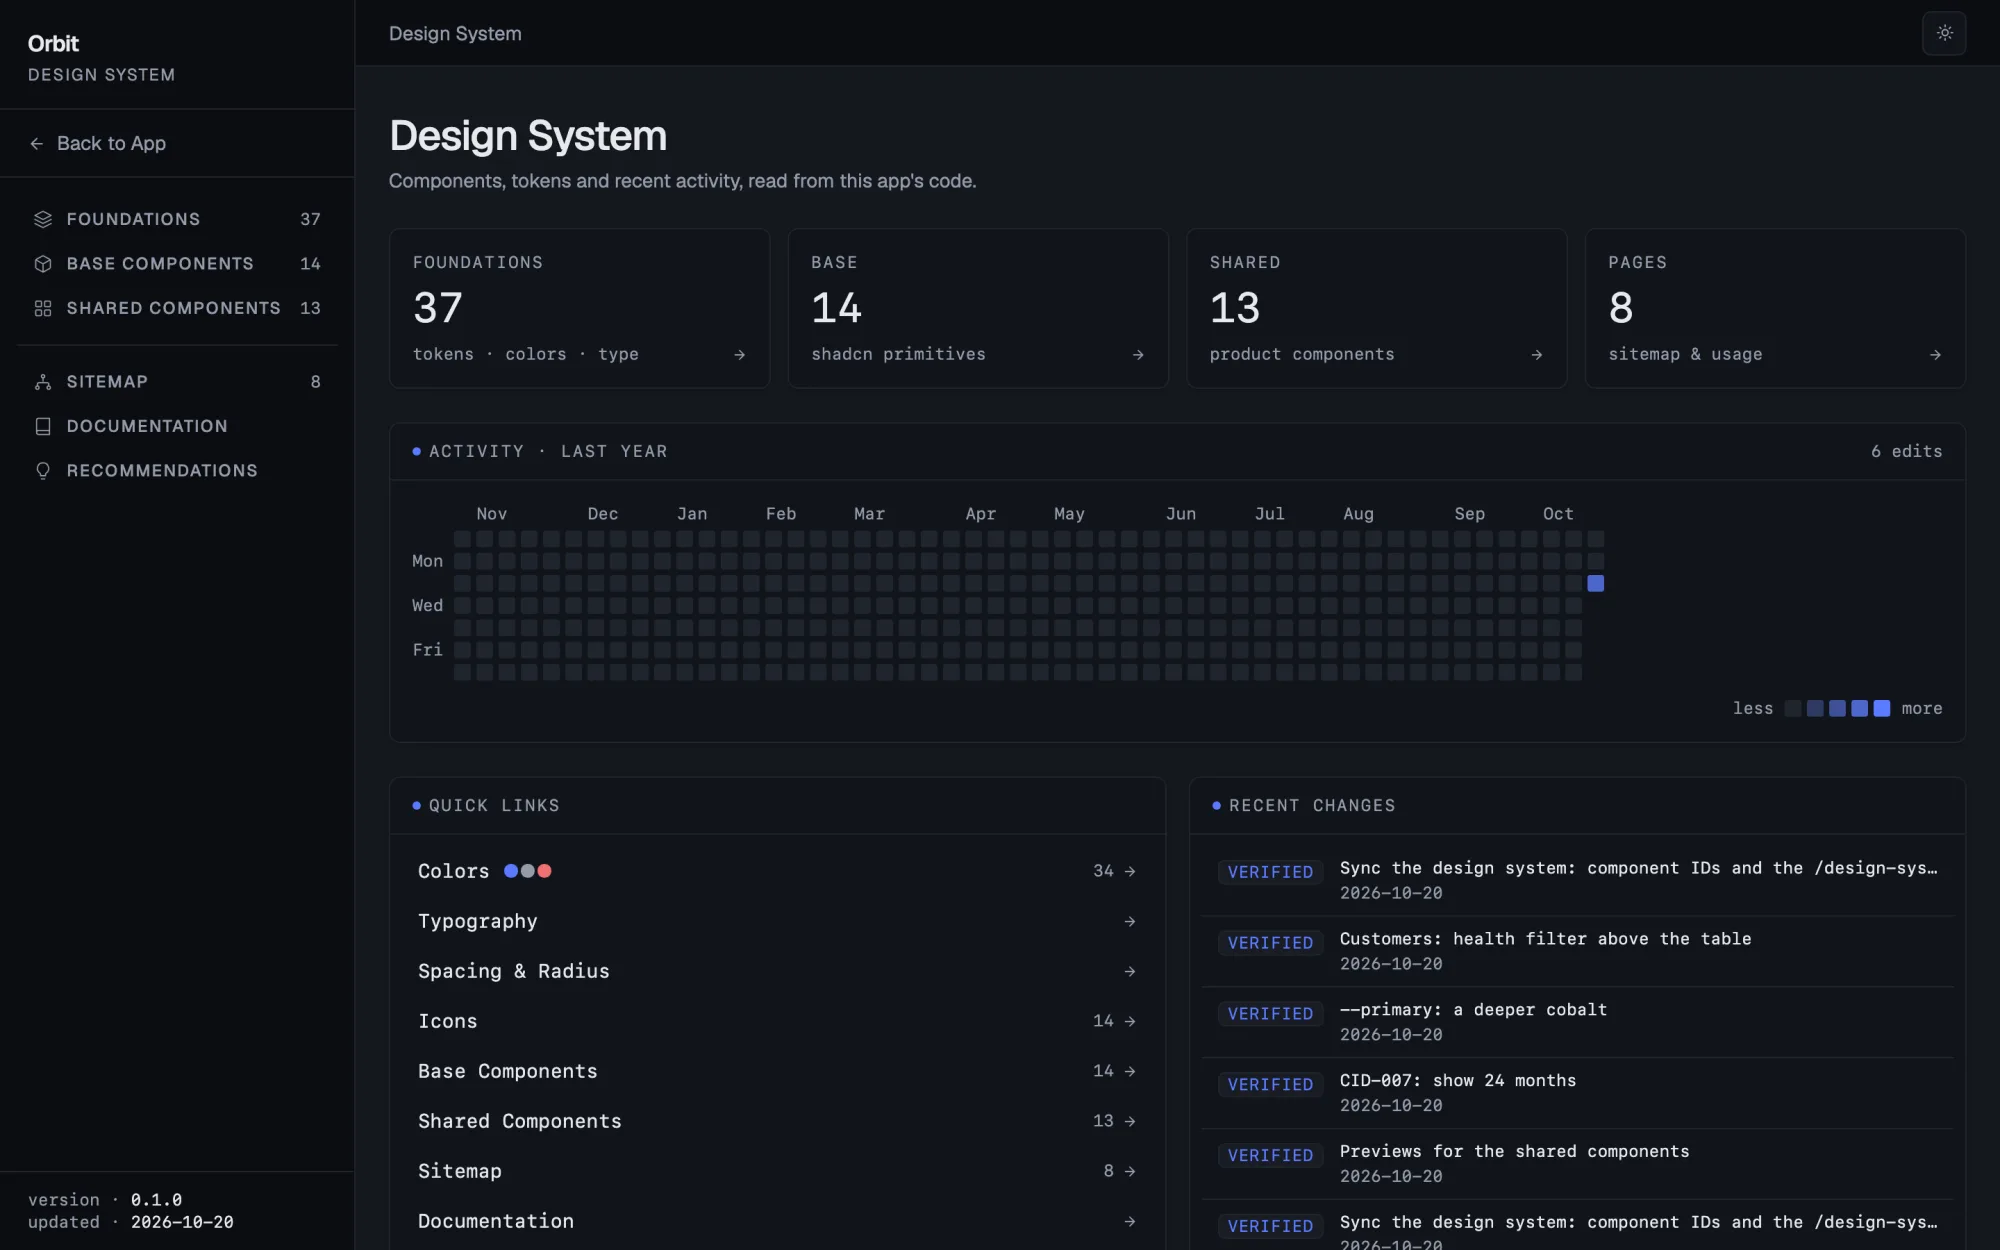
Task: Click the VERIFIED badge for health filter change
Action: (1270, 943)
